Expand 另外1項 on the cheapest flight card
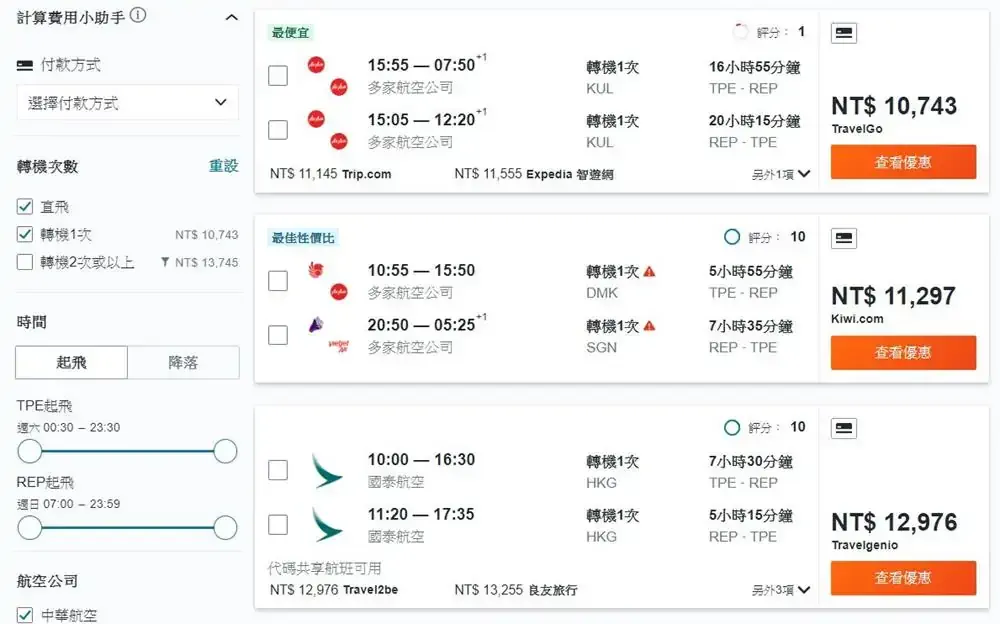The height and width of the screenshot is (624, 1000). [775, 173]
